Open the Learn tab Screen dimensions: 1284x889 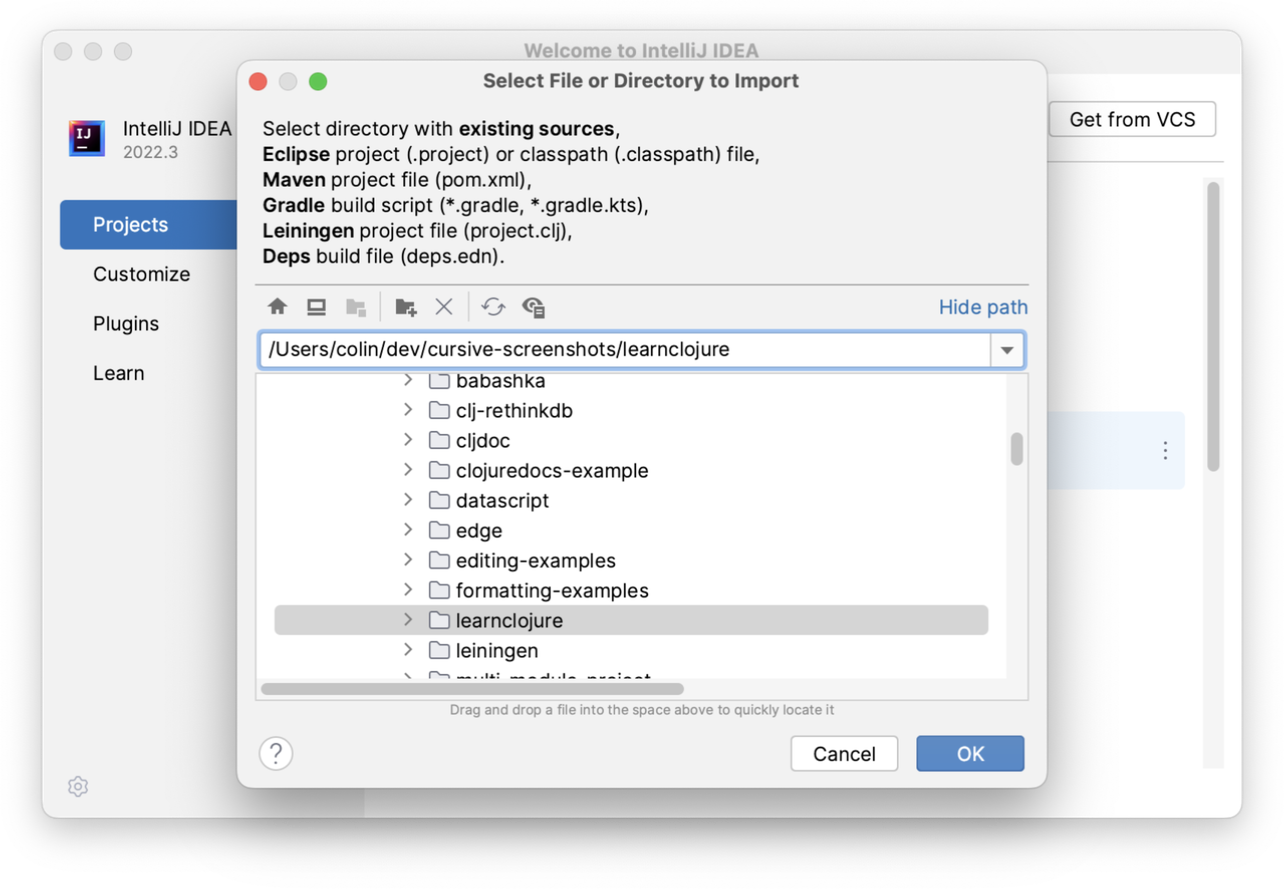click(119, 373)
